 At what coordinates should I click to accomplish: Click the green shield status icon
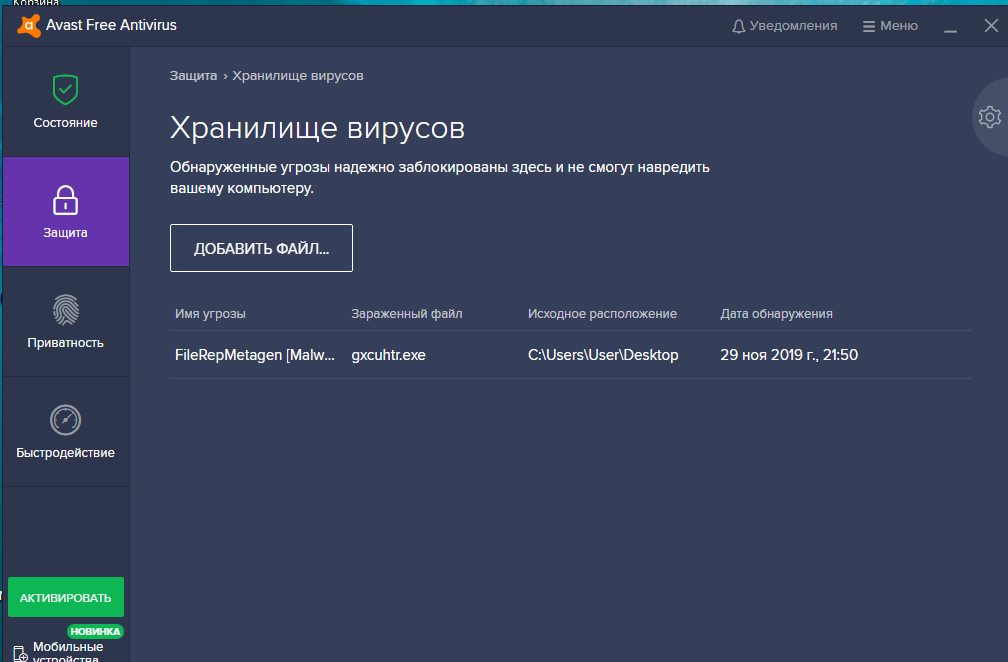click(x=66, y=89)
